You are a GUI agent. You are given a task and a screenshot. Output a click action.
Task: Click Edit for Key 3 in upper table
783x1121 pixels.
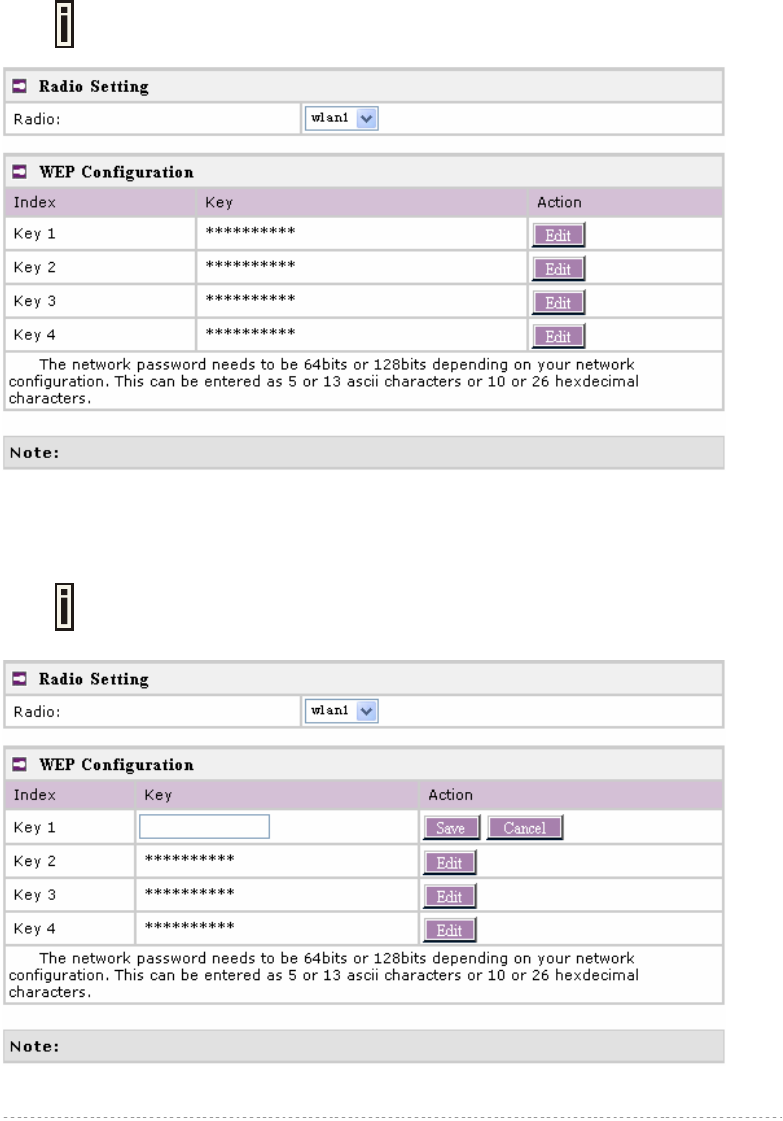coord(558,302)
